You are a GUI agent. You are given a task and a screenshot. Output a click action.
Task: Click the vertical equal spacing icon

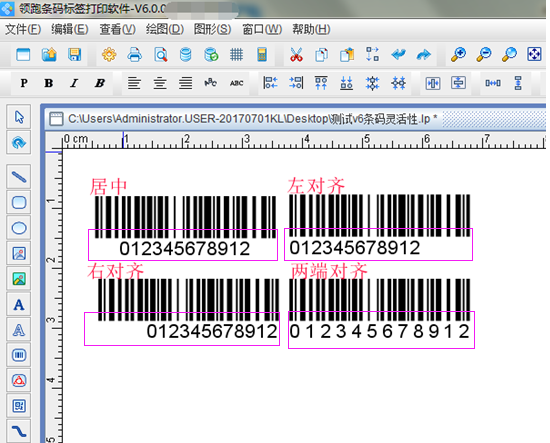pyautogui.click(x=518, y=83)
